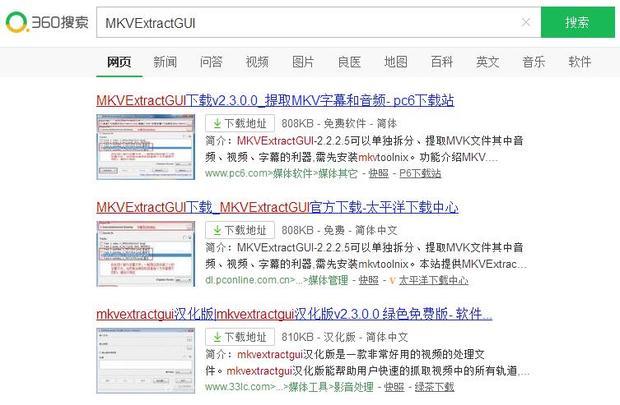Viewport: 620px width, 405px height.
Task: Click the 360搜索 logo
Action: point(47,22)
